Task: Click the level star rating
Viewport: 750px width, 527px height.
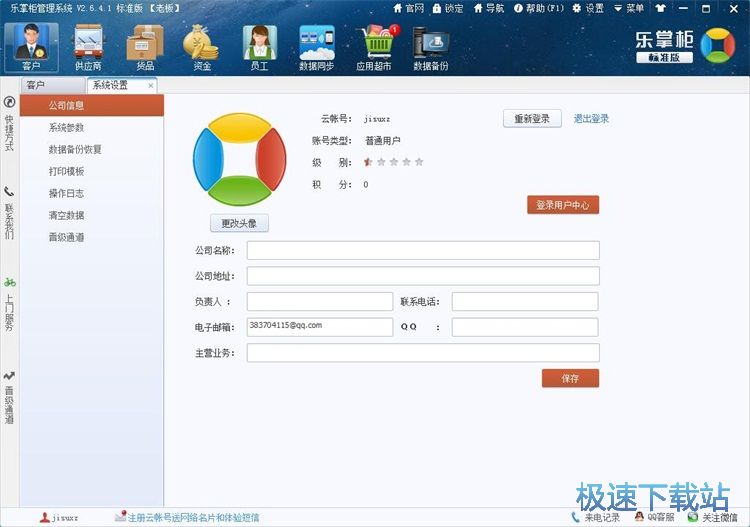Action: pyautogui.click(x=393, y=162)
